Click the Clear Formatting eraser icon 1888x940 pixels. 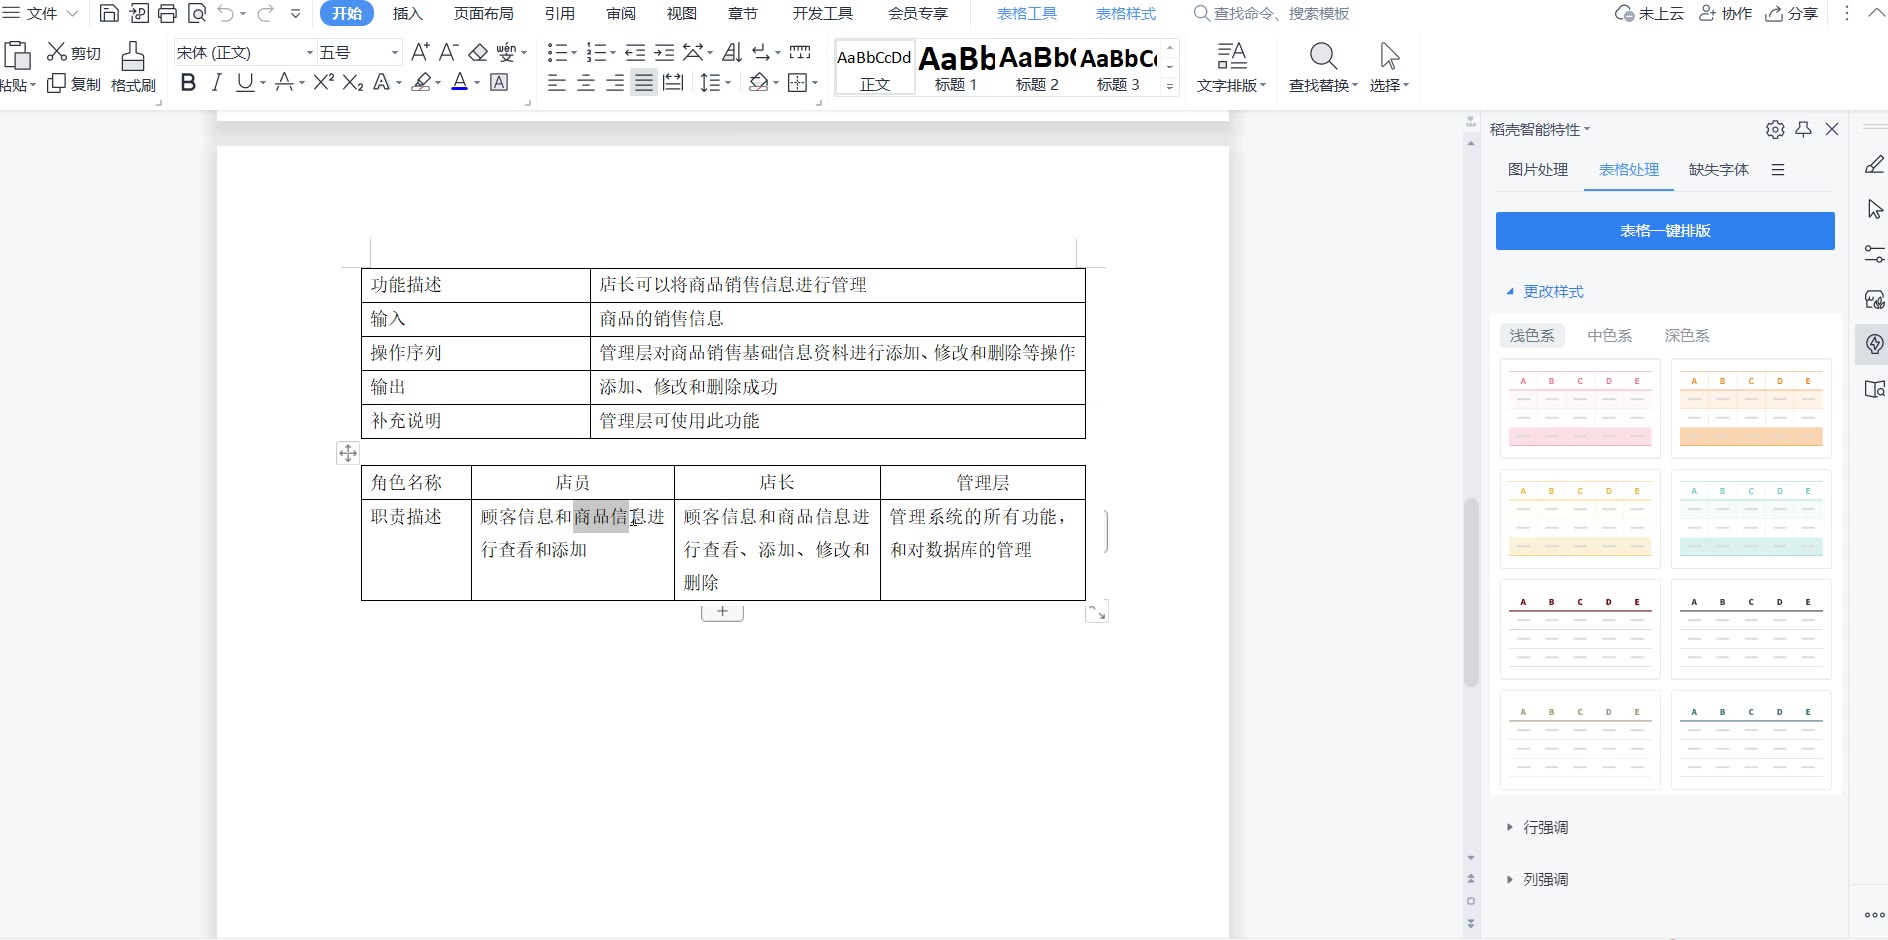tap(478, 52)
